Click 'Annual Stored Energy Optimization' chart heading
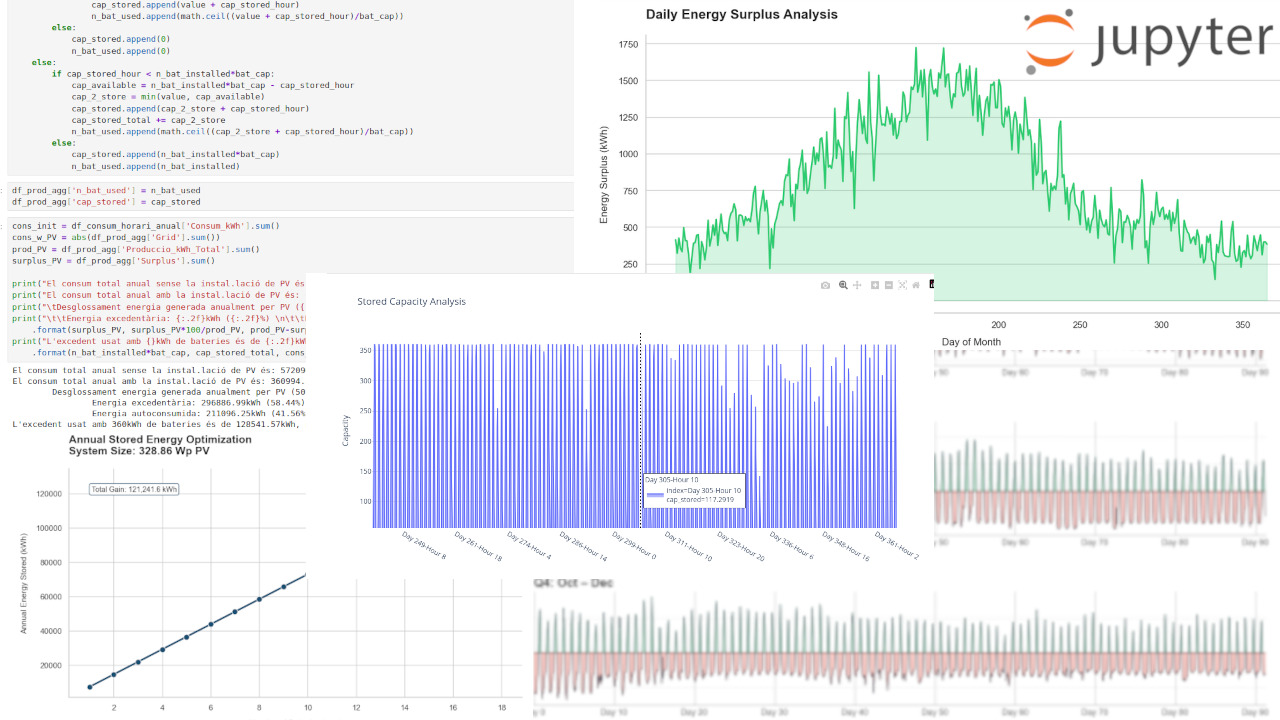1280x720 pixels. point(160,440)
